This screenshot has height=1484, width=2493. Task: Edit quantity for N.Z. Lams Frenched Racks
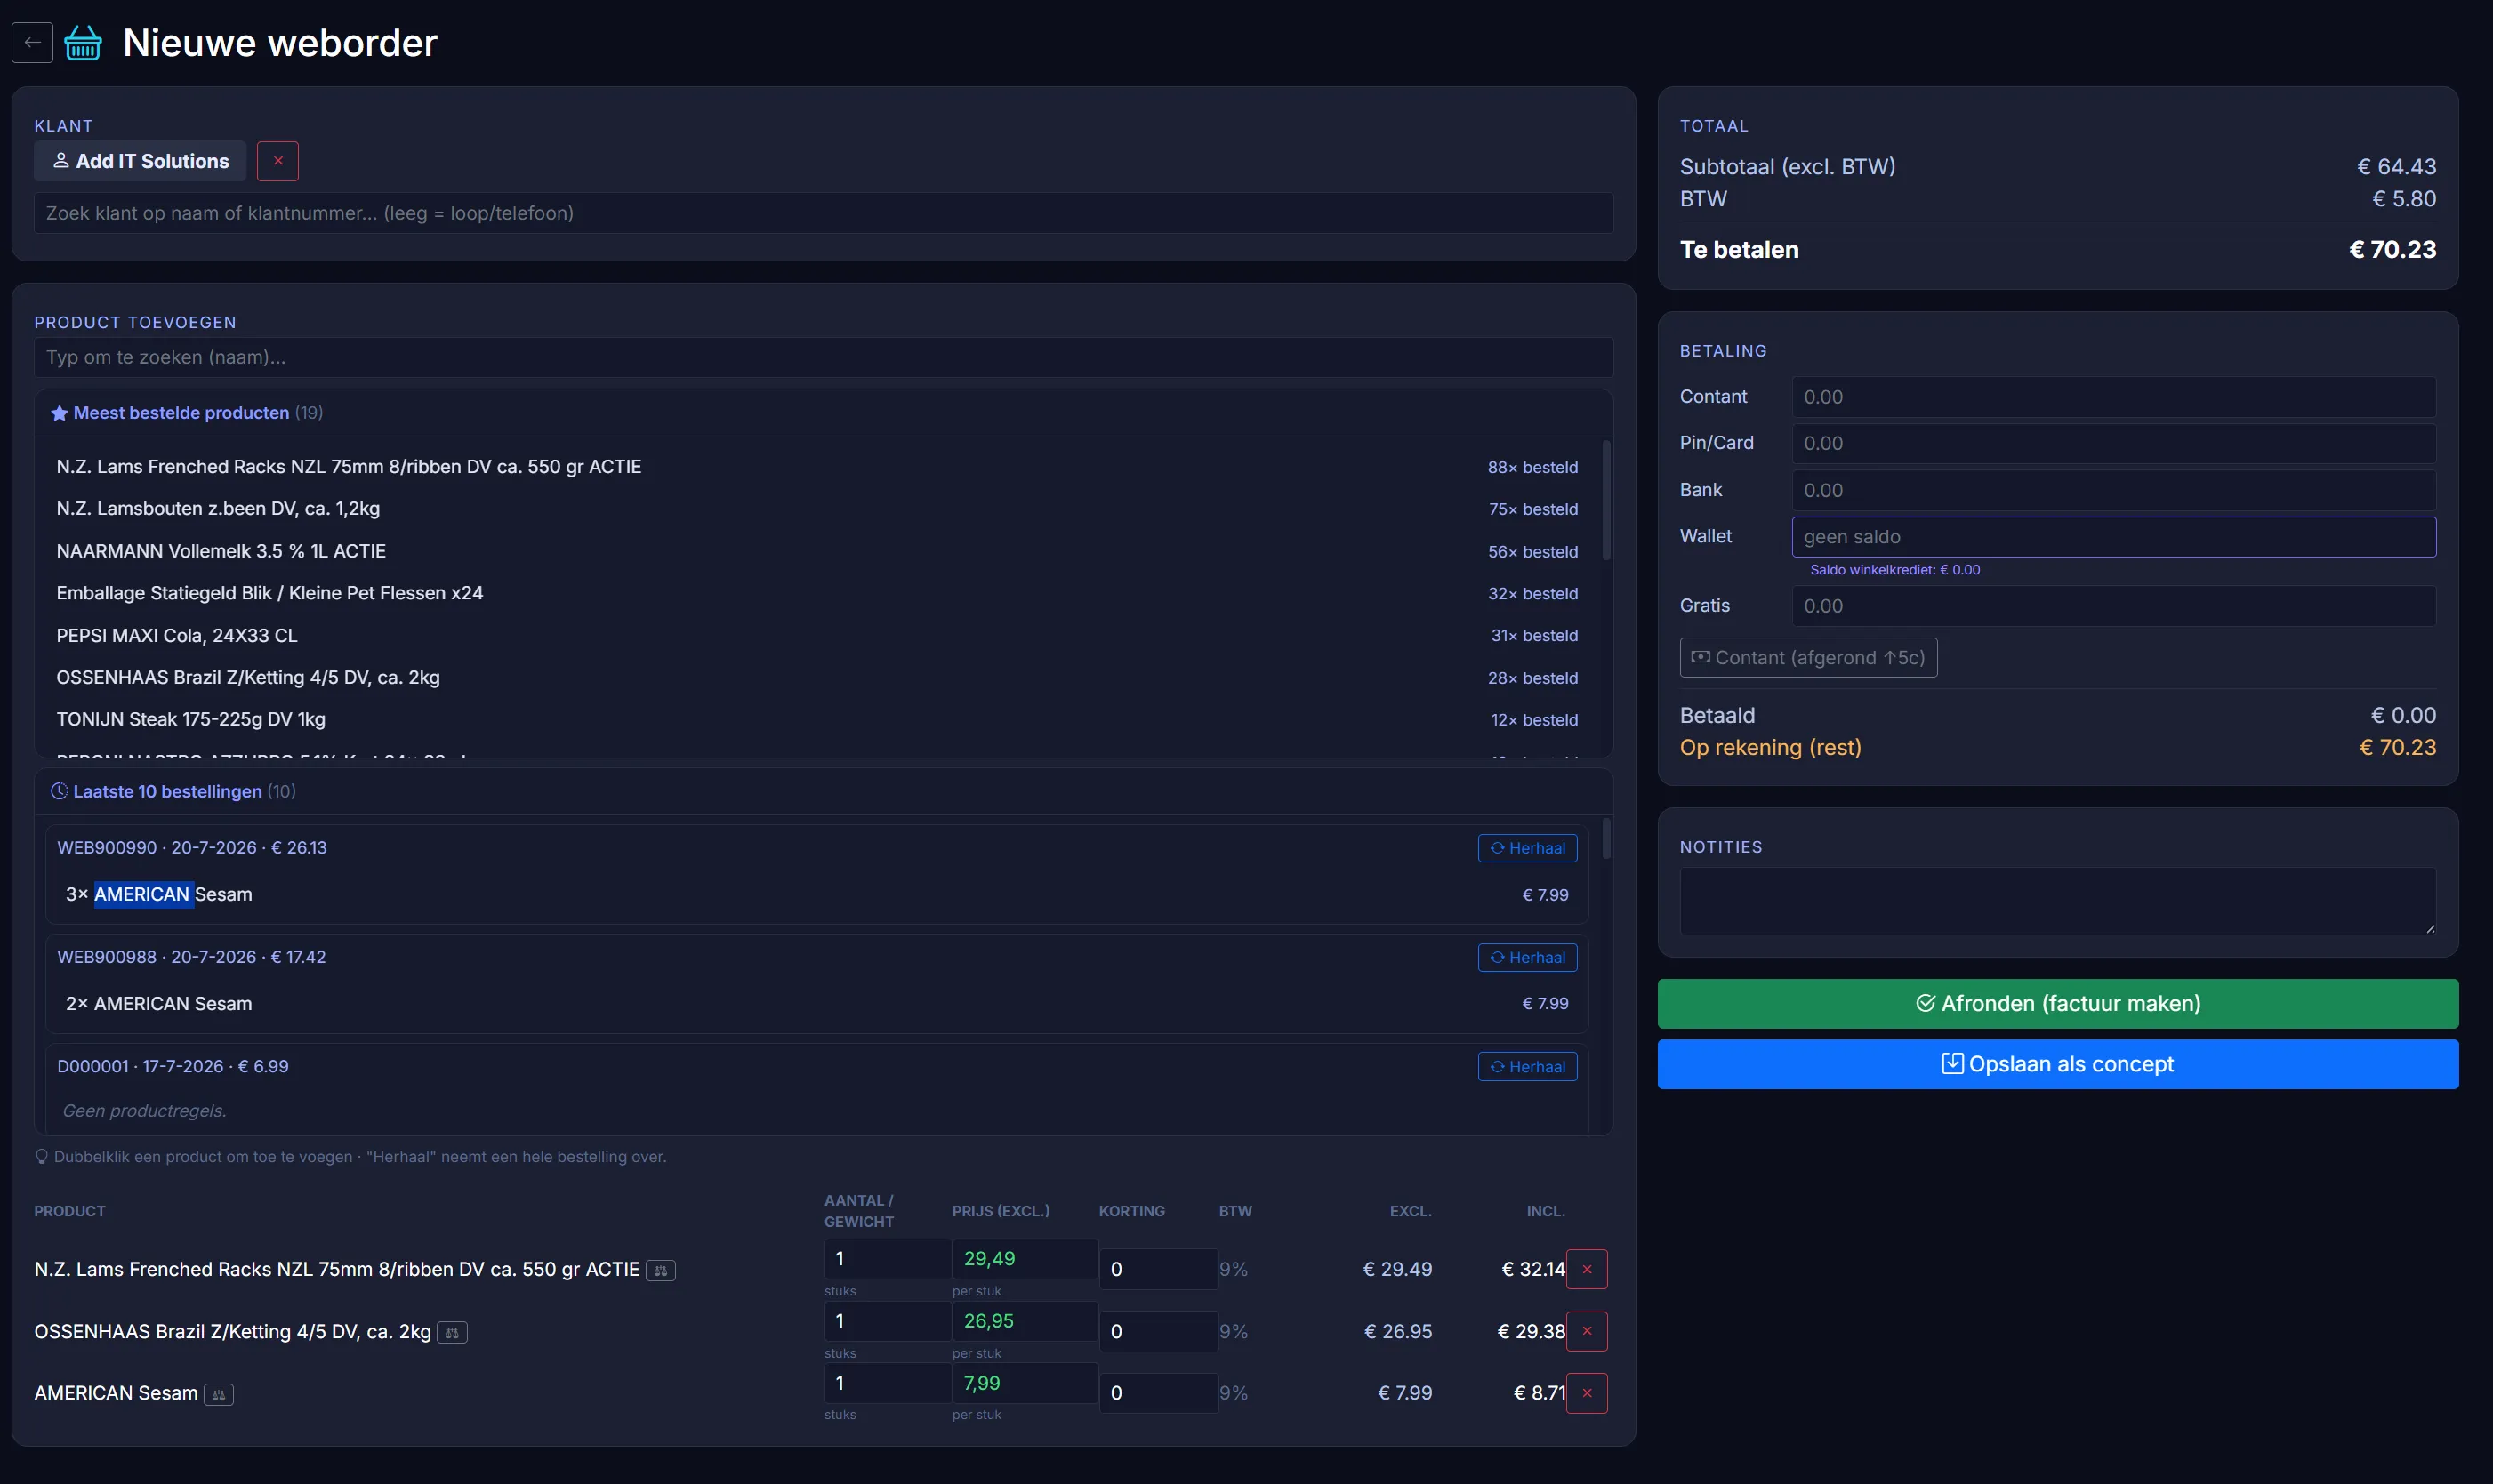[x=887, y=1259]
